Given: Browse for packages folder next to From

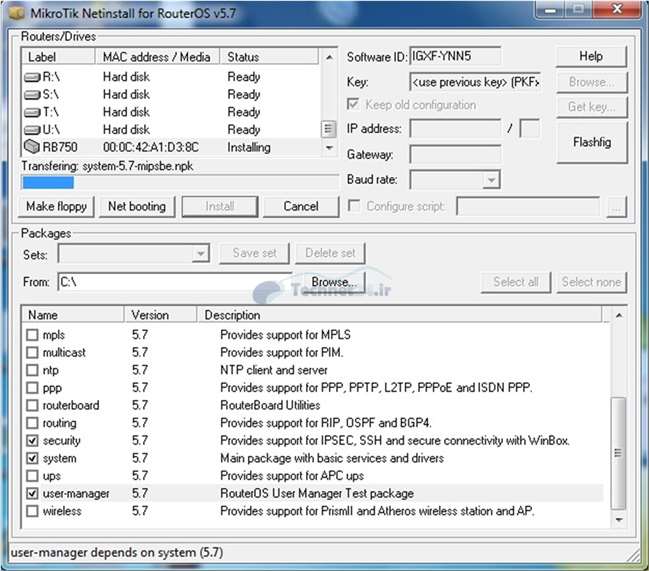Looking at the screenshot, I should click(334, 282).
